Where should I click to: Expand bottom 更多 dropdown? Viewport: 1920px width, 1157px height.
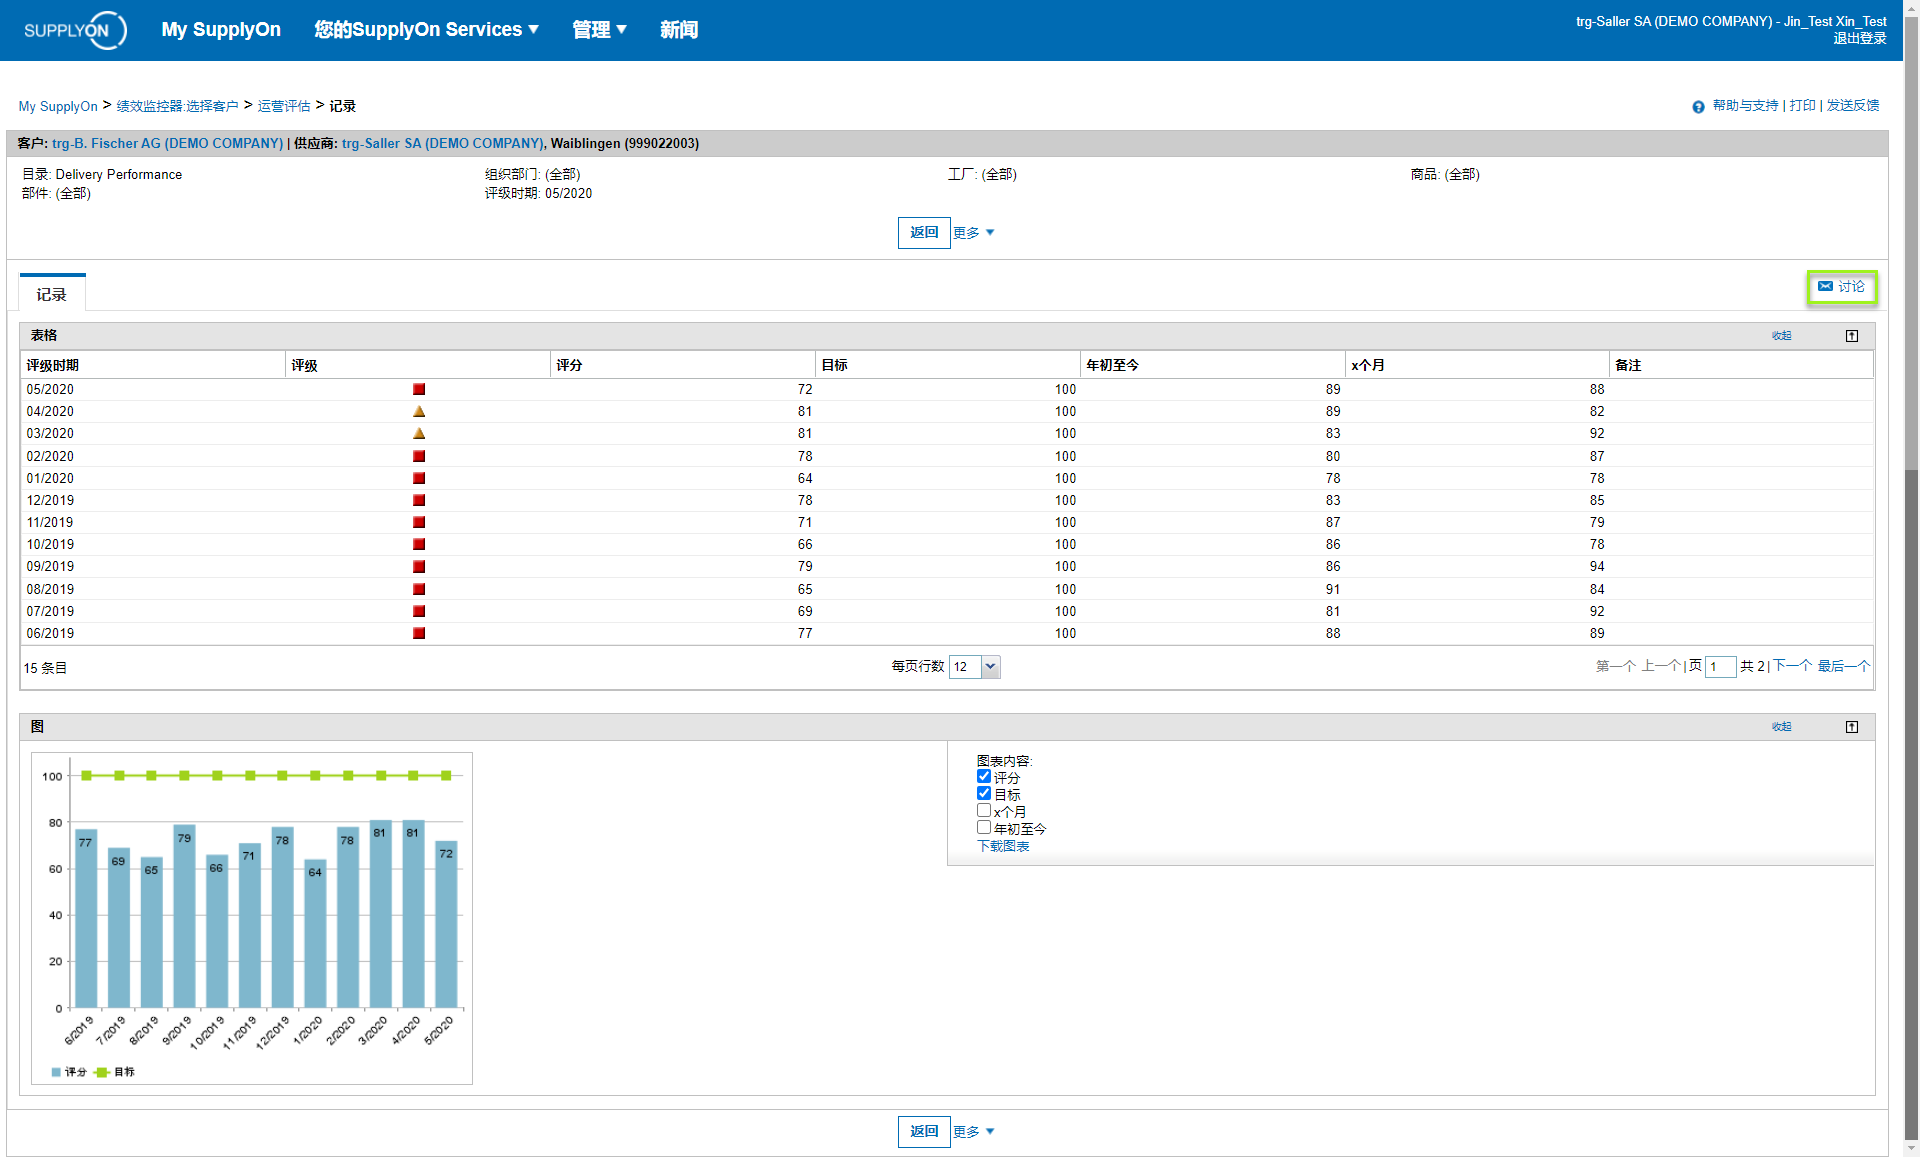pos(974,1132)
